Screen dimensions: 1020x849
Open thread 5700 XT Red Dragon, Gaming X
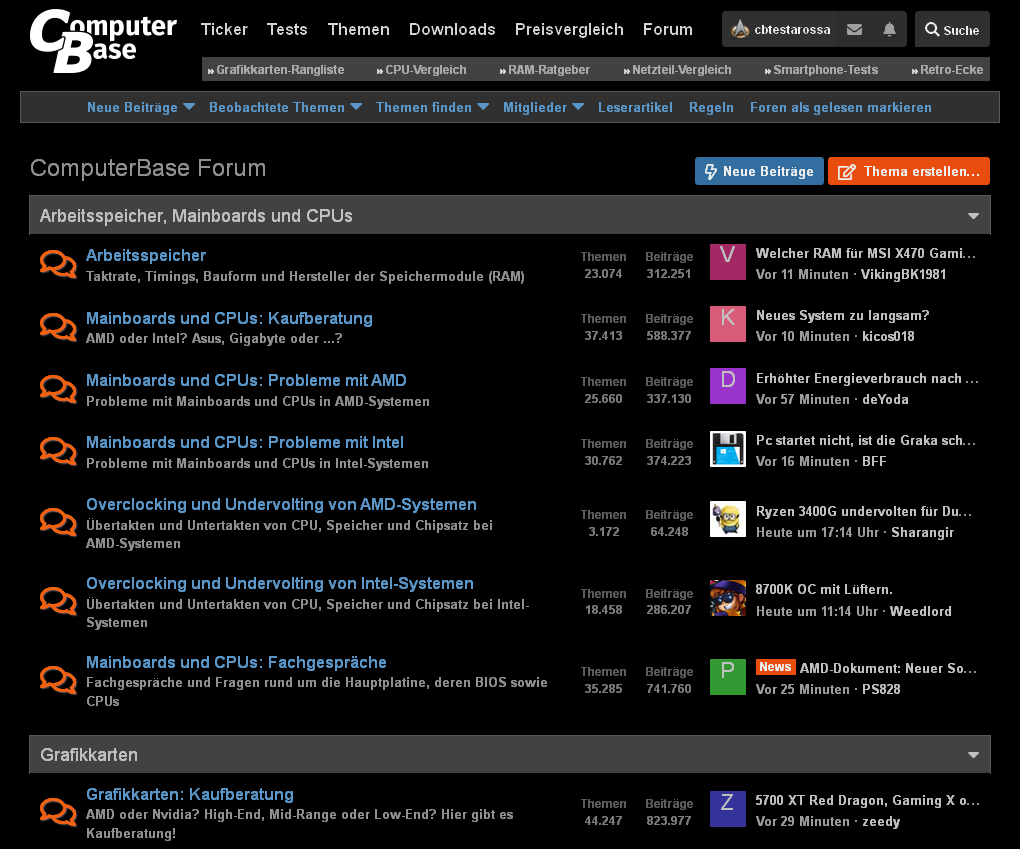point(867,800)
